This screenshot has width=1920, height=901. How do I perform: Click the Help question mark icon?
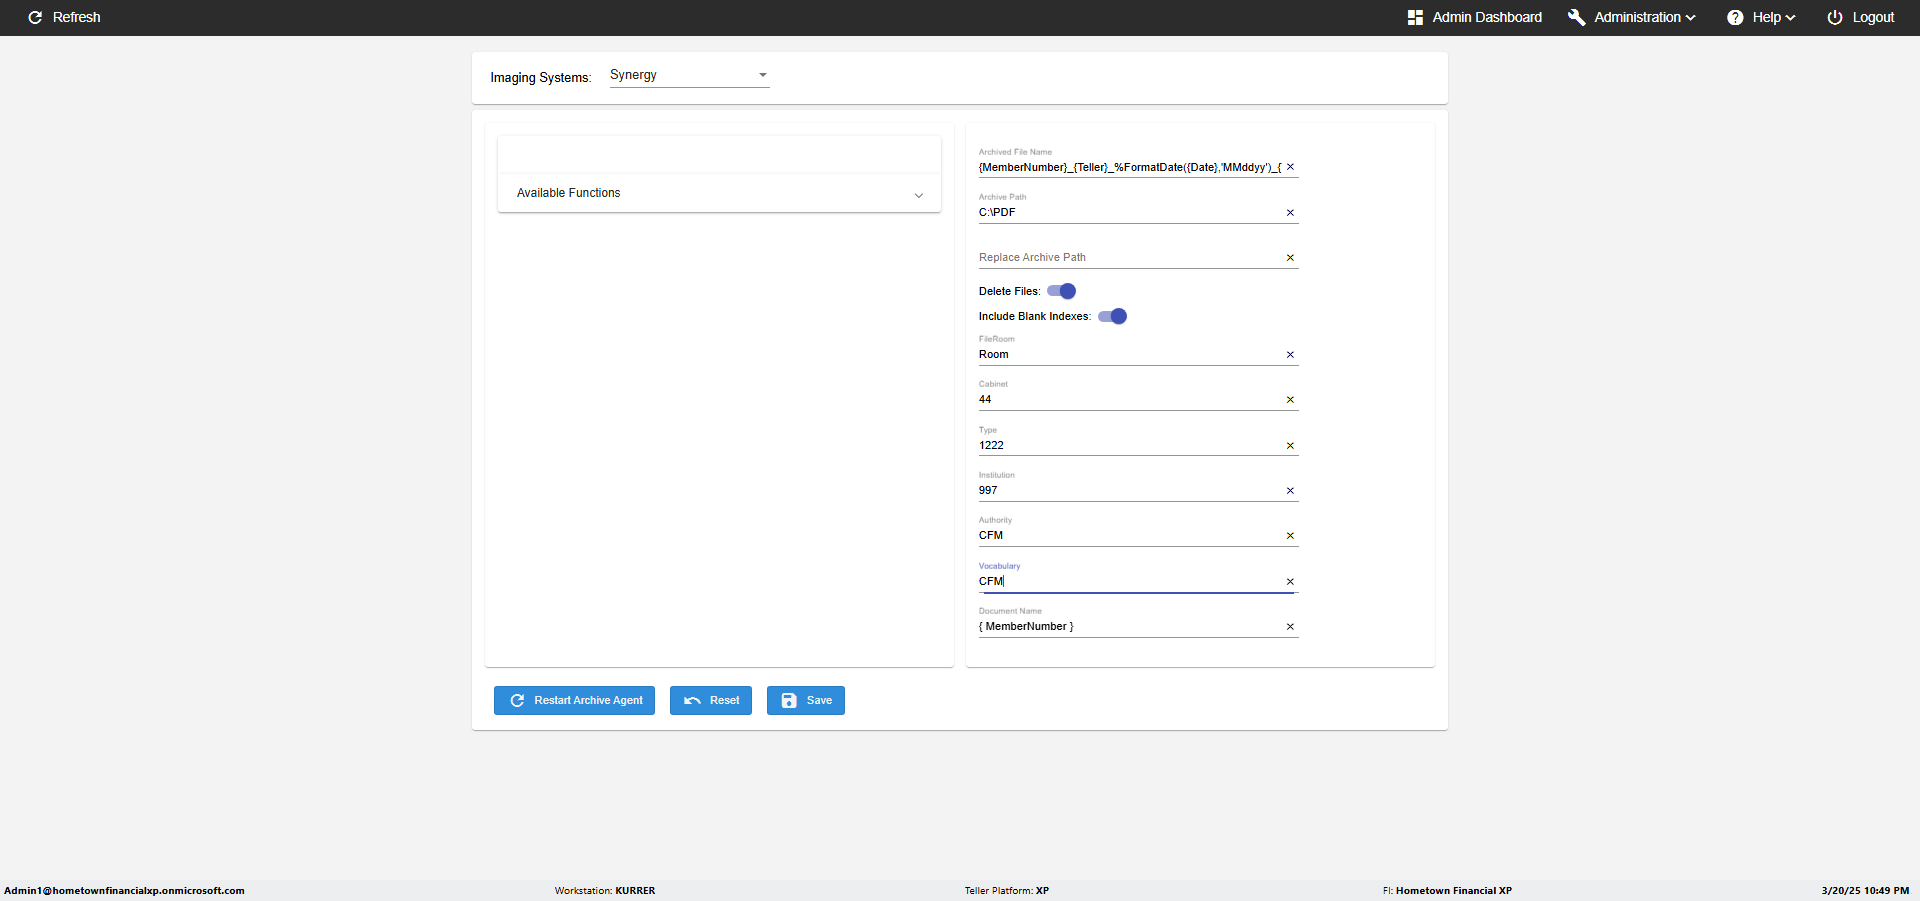[x=1735, y=18]
